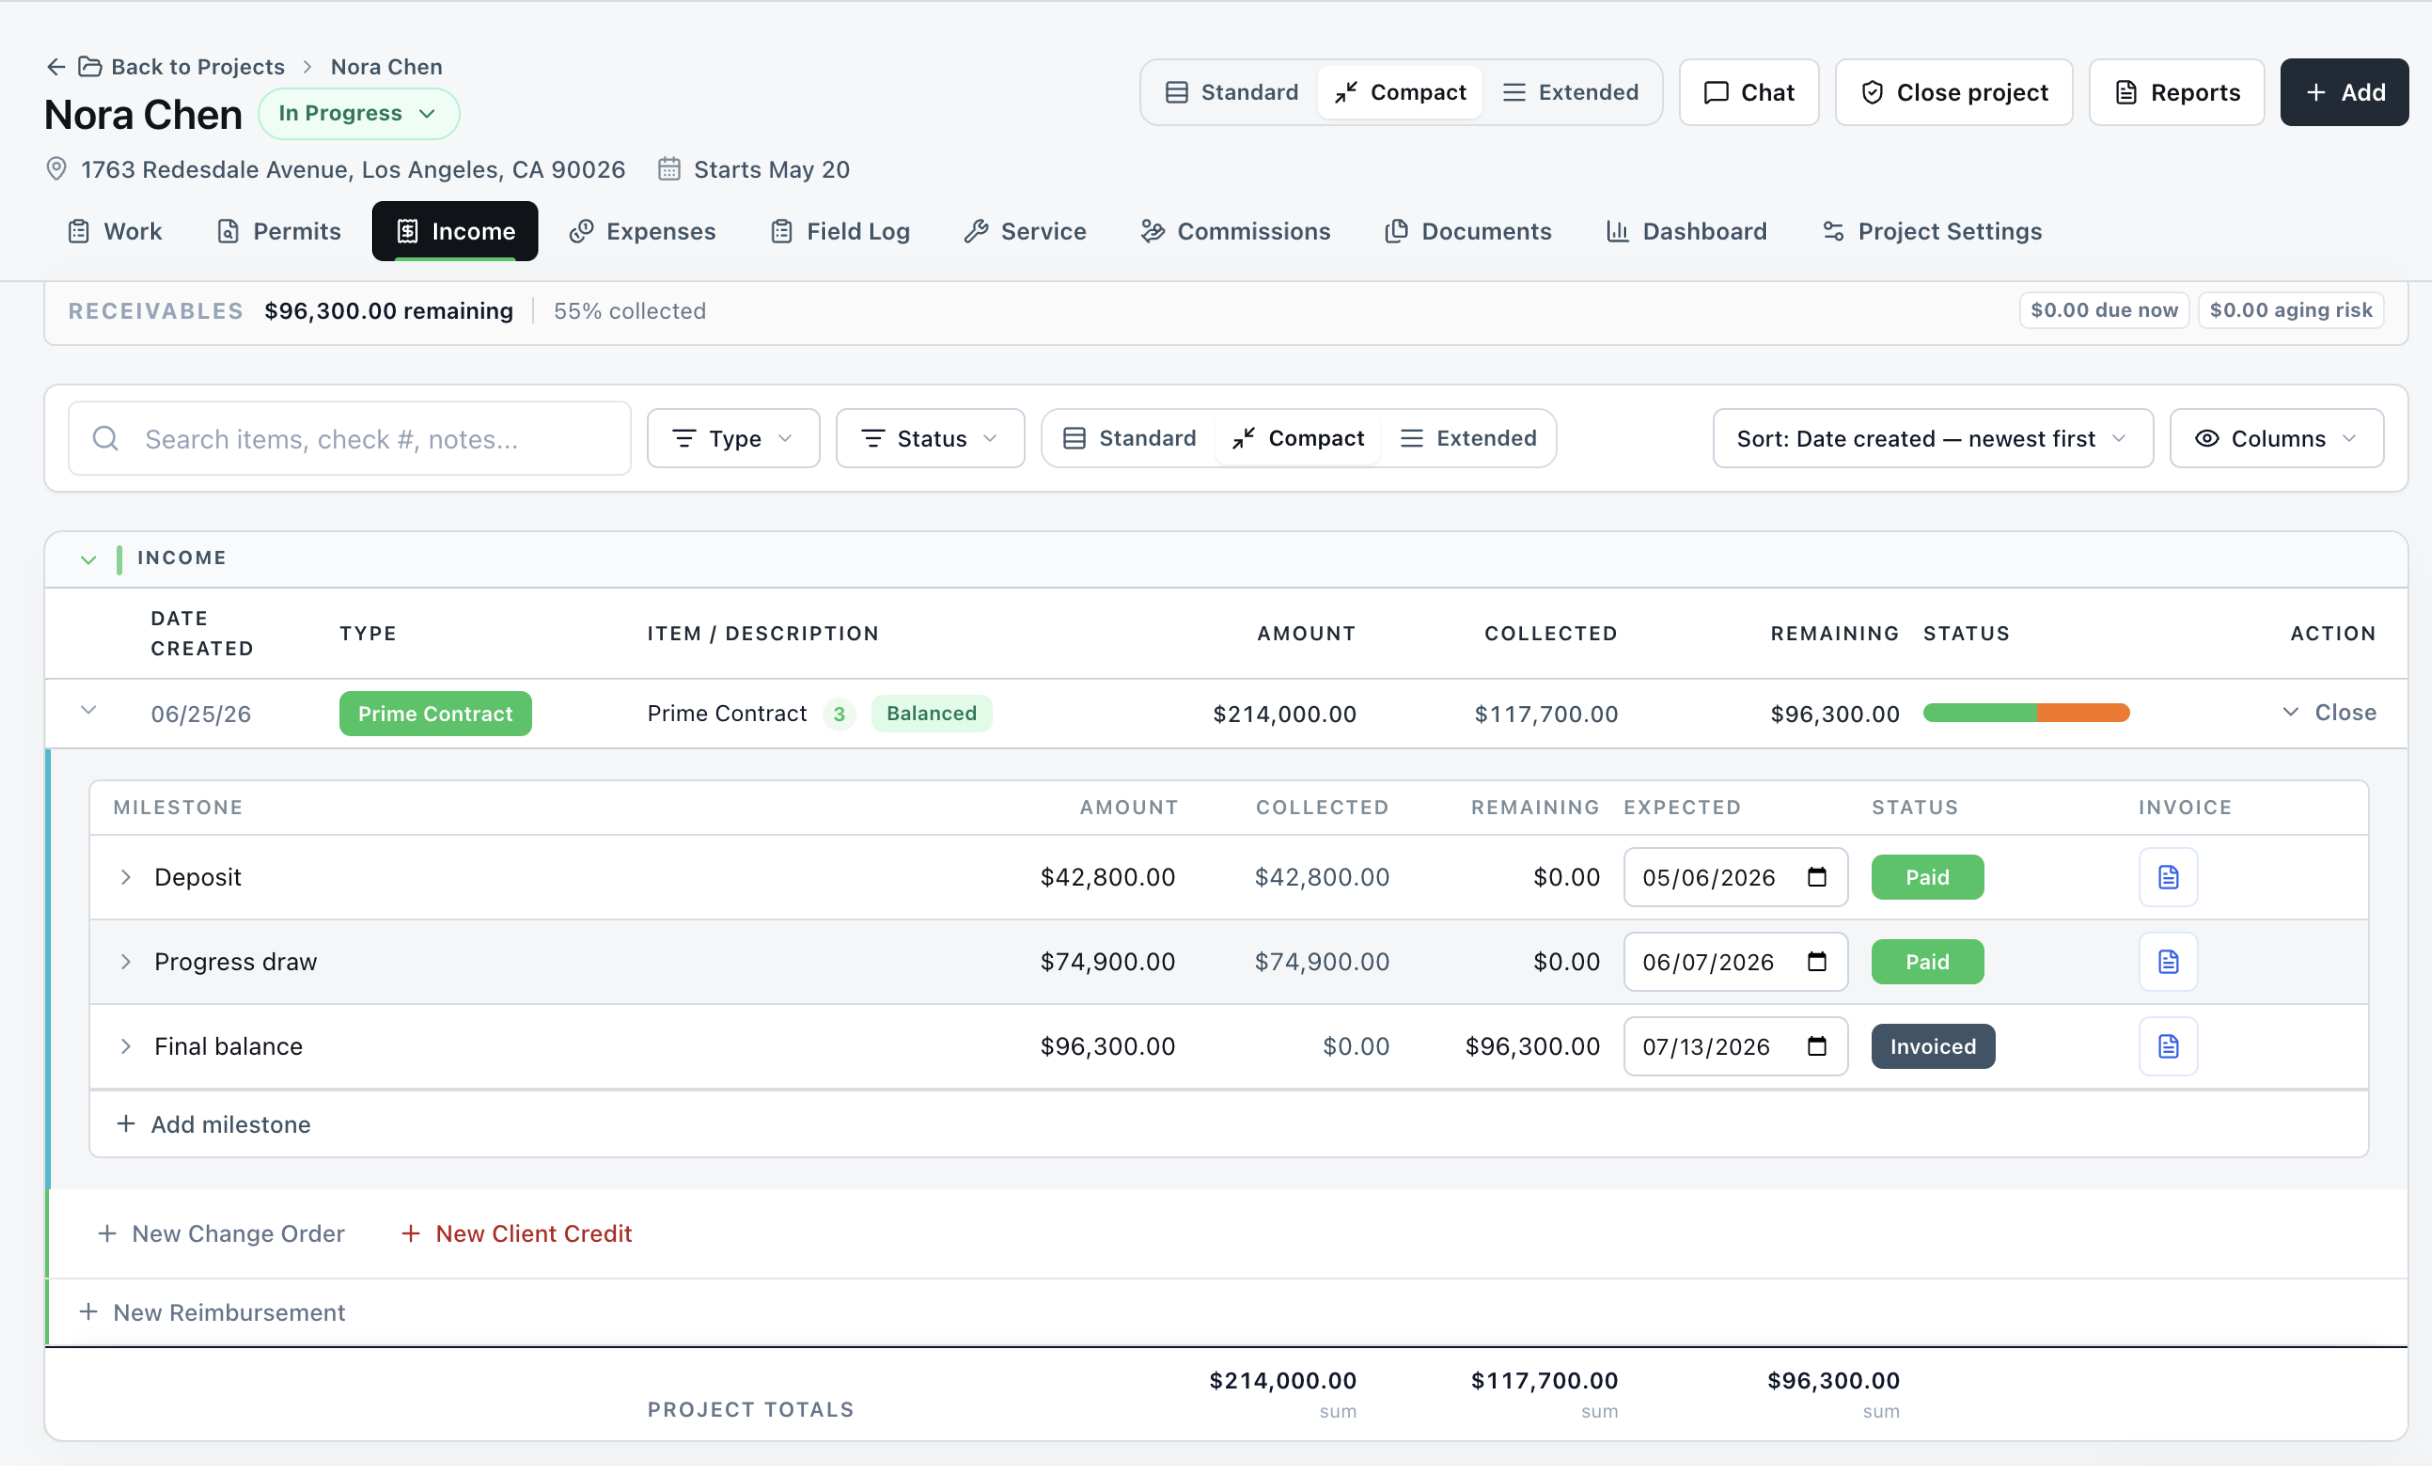The image size is (2432, 1466).
Task: Click the location pin icon beside the address
Action: (56, 169)
